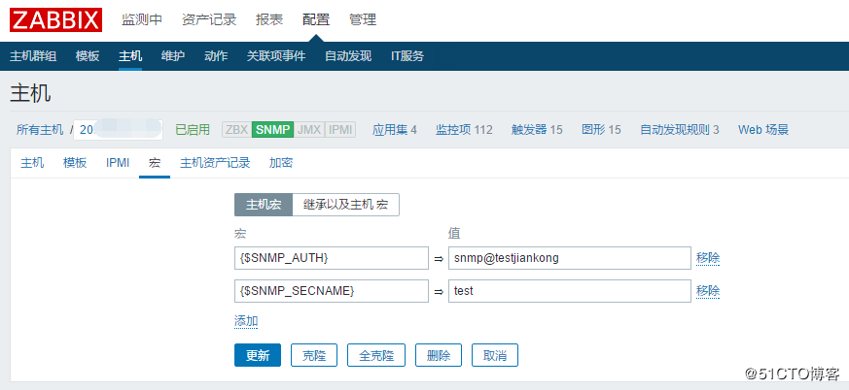Image resolution: width=849 pixels, height=390 pixels.
Task: Click the ZBX availability indicator
Action: tap(237, 130)
